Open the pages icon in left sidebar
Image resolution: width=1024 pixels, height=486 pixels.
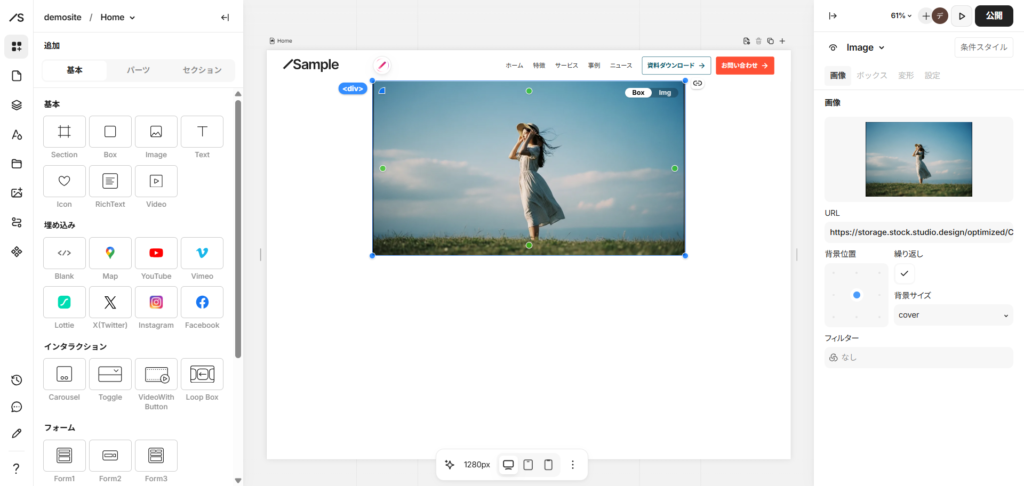[17, 76]
